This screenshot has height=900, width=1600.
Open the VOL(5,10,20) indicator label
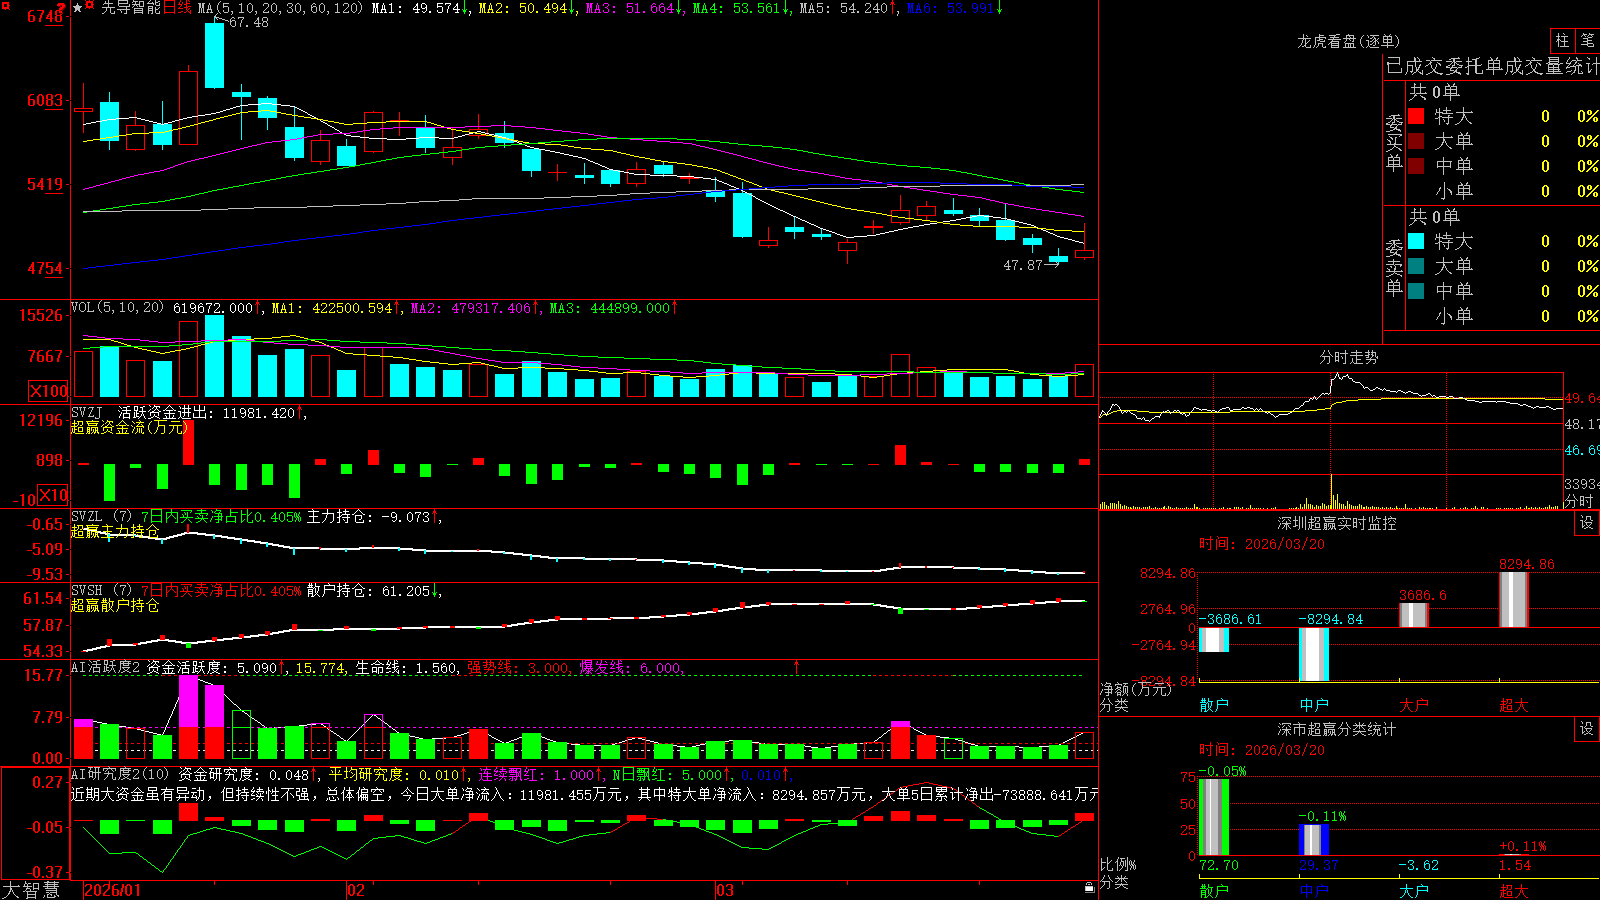117,307
